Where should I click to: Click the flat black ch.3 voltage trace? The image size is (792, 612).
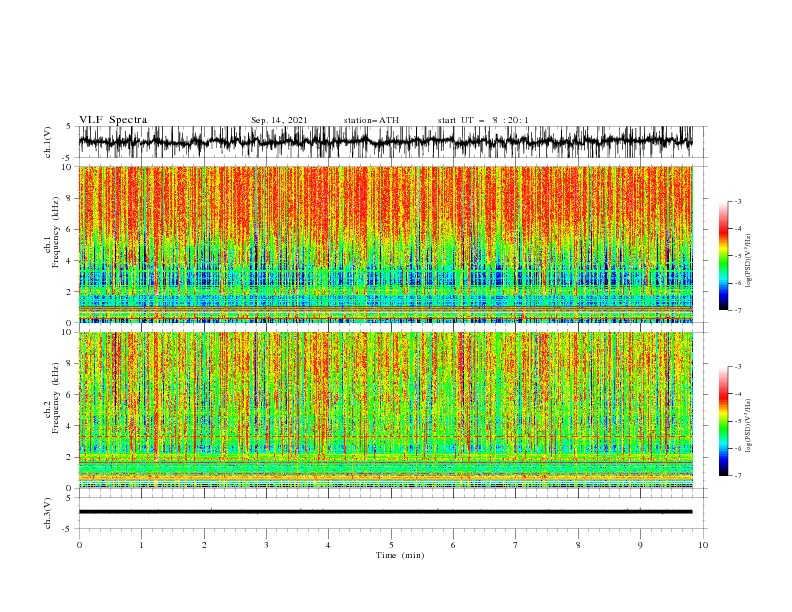coord(385,512)
